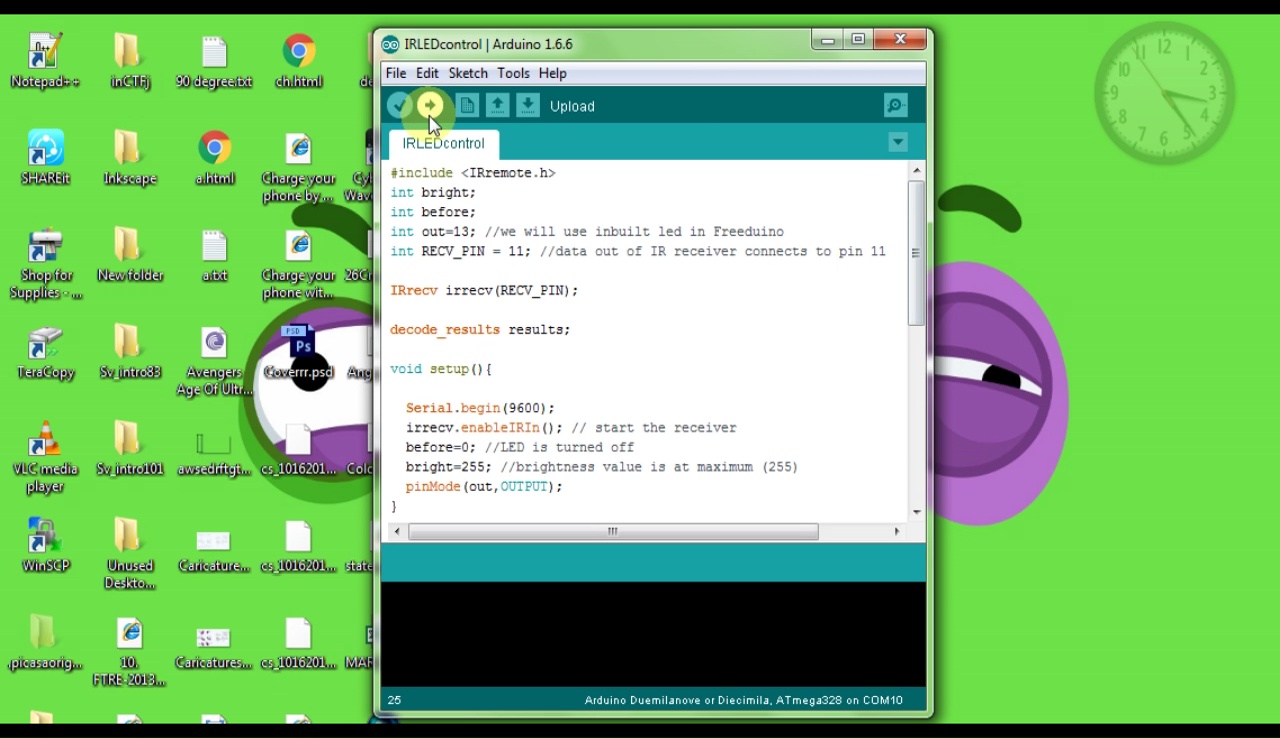Select the '10. FTRE-2013...' desktop file
1280x738 pixels.
(x=130, y=652)
